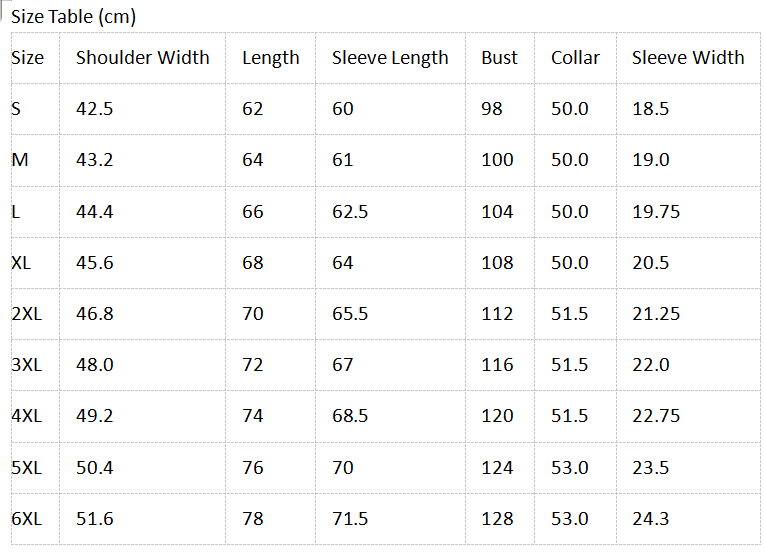Click the bust value 108

click(x=497, y=263)
